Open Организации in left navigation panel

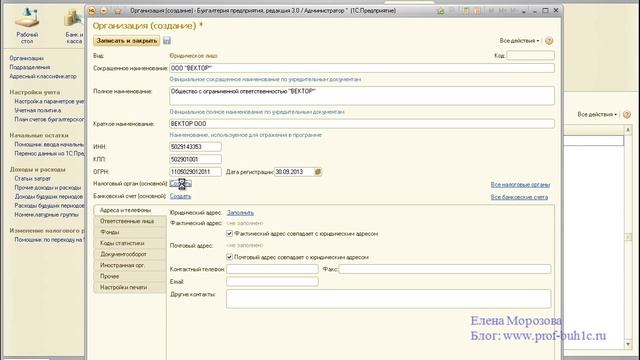[27, 58]
